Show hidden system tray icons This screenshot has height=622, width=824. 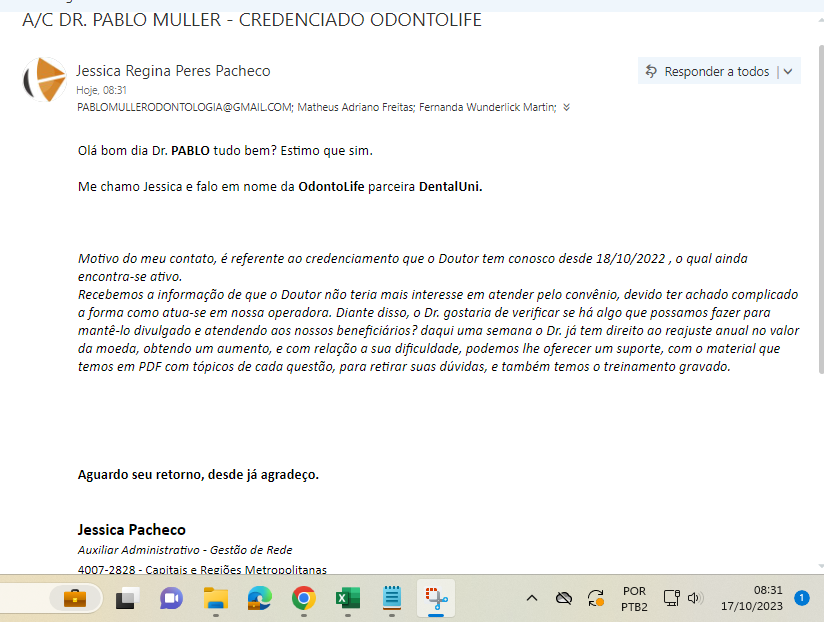click(532, 598)
